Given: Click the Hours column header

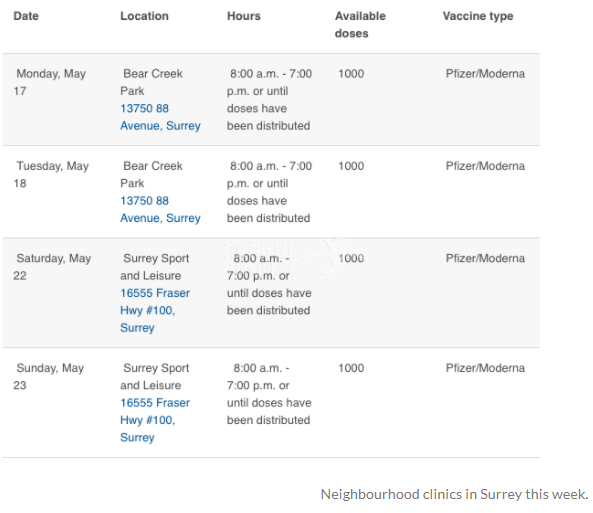Looking at the screenshot, I should click(x=244, y=16).
